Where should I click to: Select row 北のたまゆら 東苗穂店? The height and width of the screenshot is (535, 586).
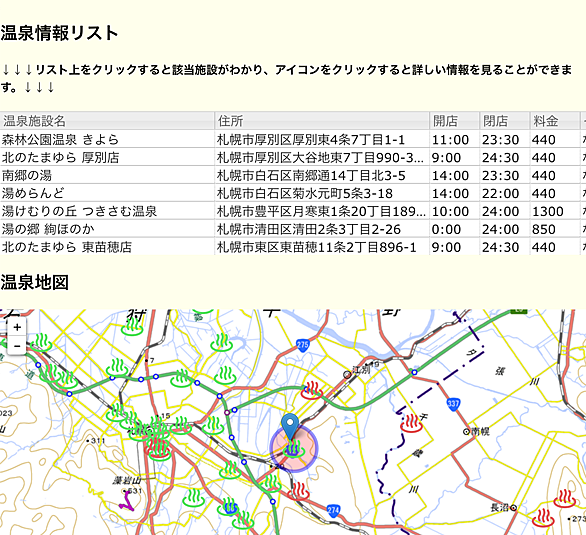coord(293,247)
